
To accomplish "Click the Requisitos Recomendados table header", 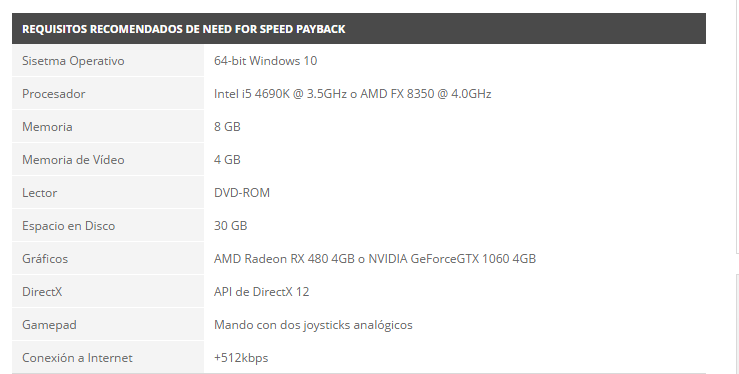I will [359, 29].
